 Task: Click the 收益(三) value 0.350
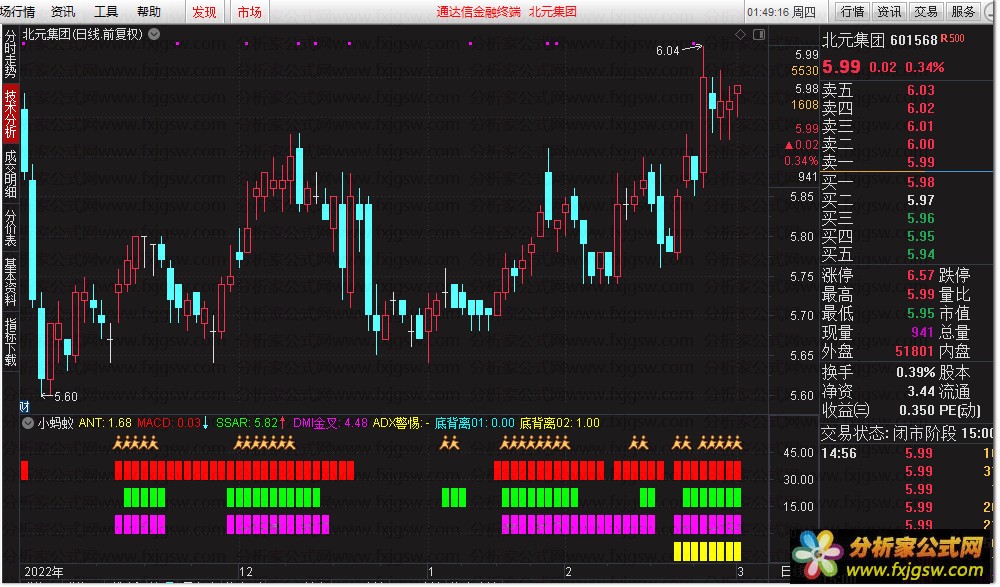pos(916,410)
